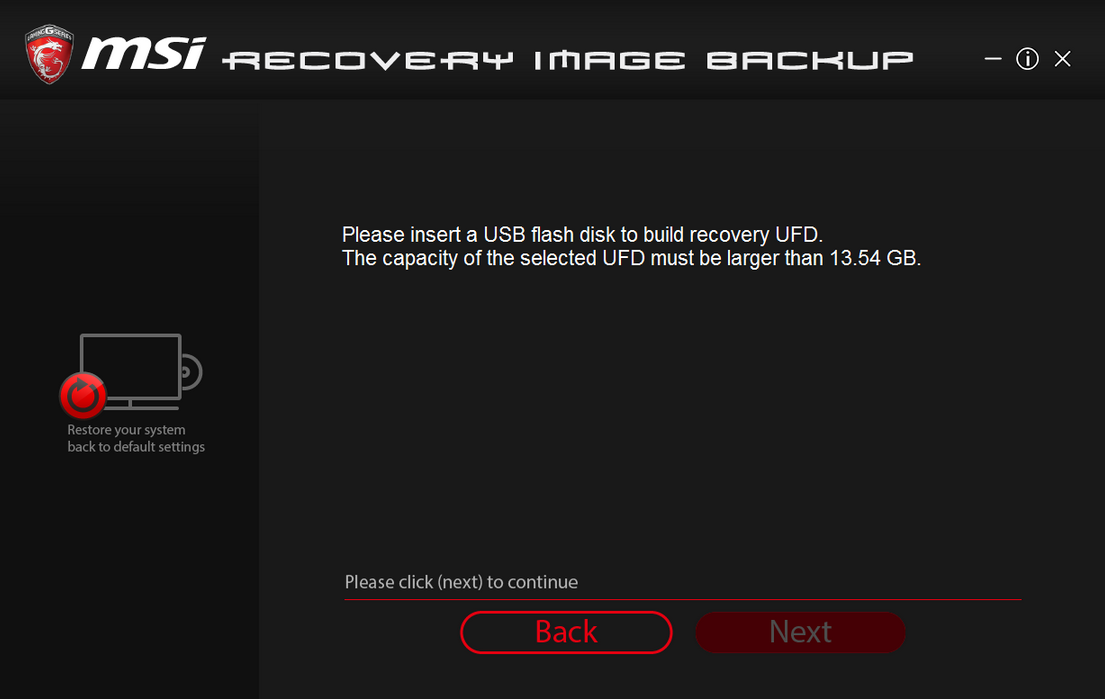
Task: Click the MSI dragon shield logo
Action: pyautogui.click(x=49, y=54)
